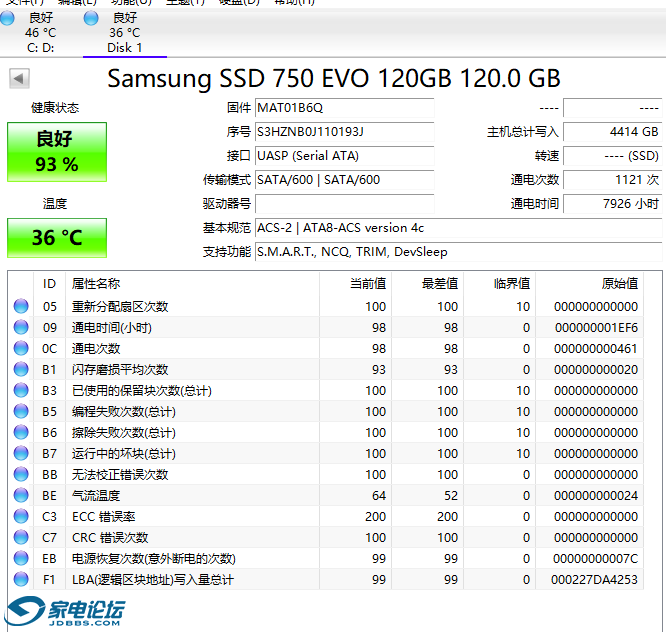Click the ID column header
The width and height of the screenshot is (666, 632).
tap(50, 283)
